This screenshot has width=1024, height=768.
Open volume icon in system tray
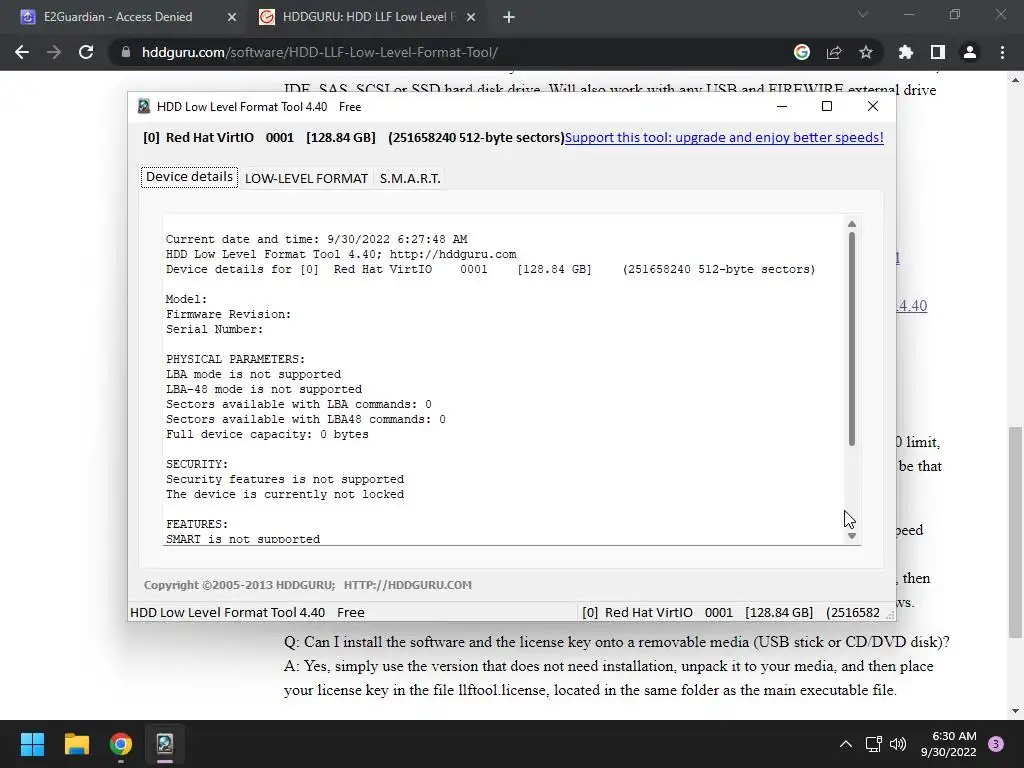click(898, 744)
